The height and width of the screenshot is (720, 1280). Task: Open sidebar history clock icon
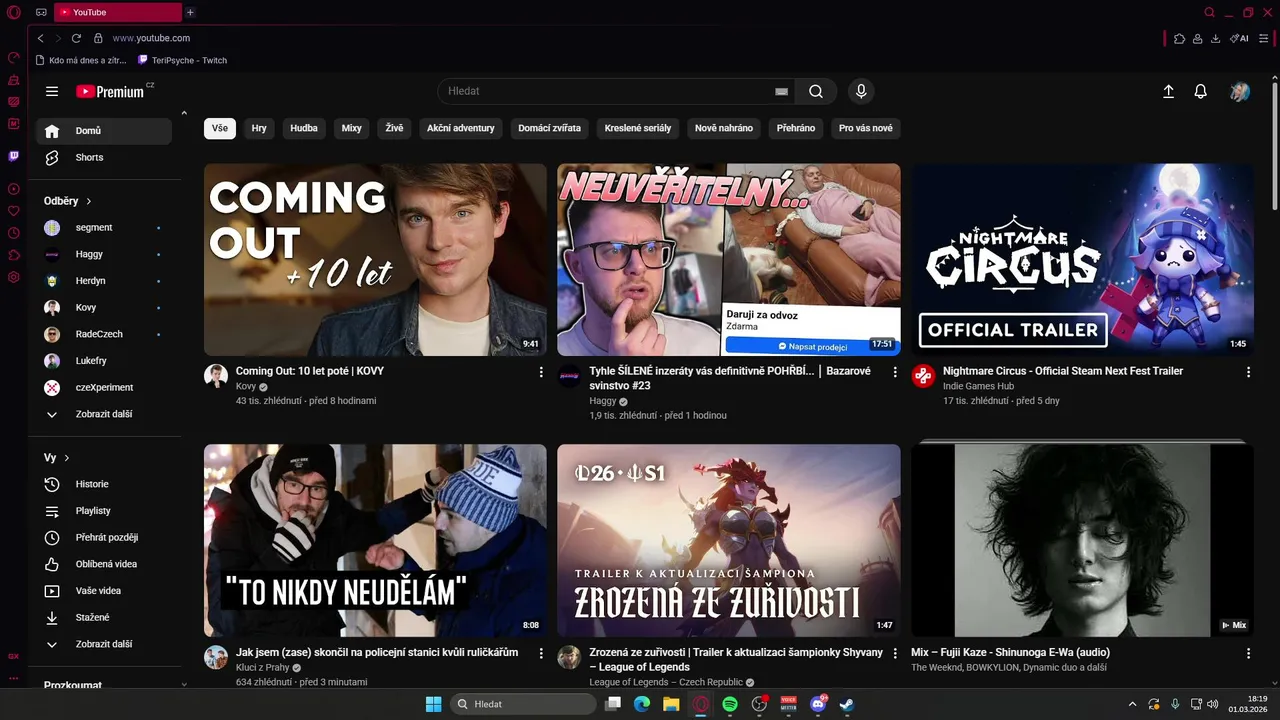[14, 233]
